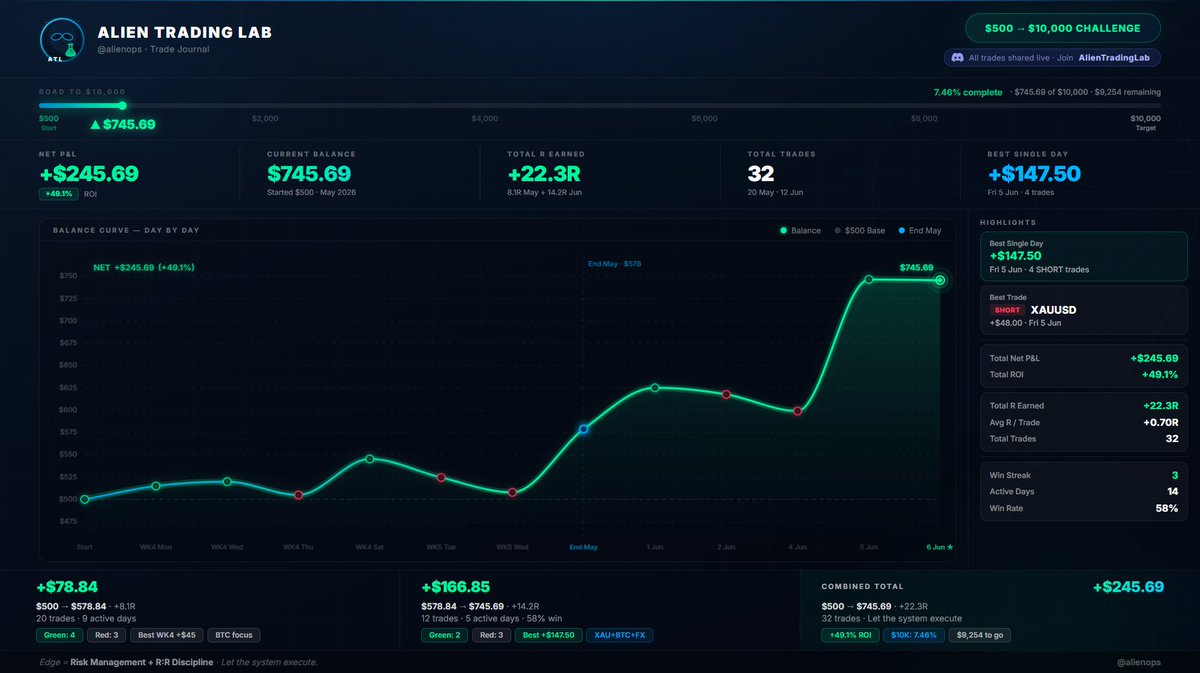Click the 2 Jun x-axis label
Screen dimensions: 1200x673
pos(726,547)
